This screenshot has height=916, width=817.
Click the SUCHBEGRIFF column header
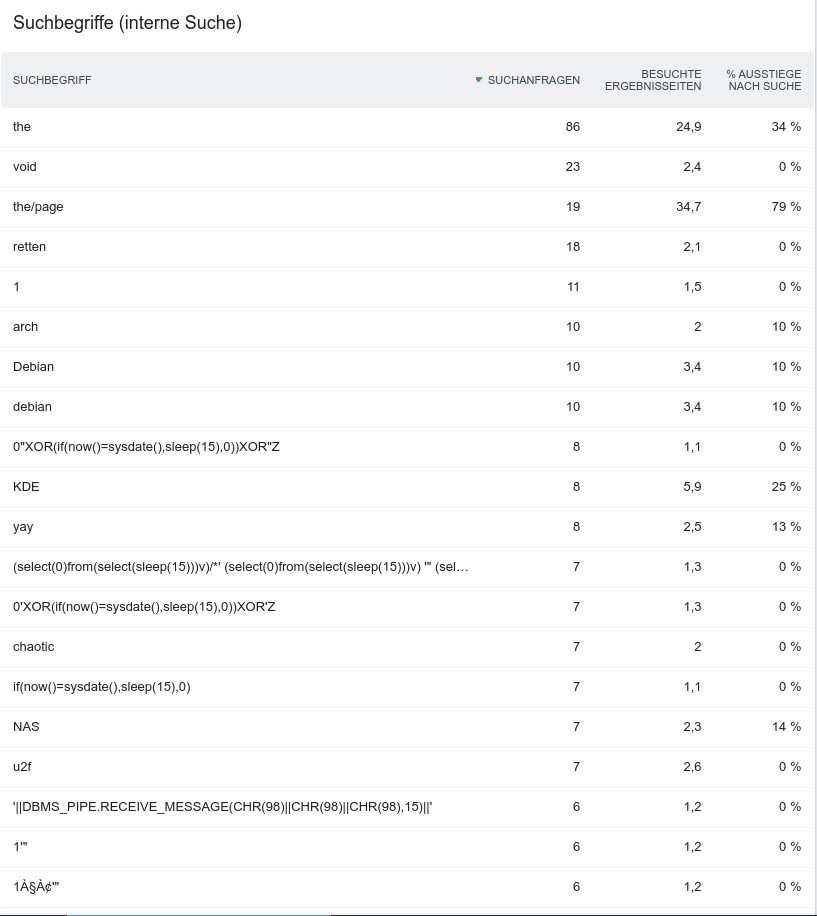(52, 80)
